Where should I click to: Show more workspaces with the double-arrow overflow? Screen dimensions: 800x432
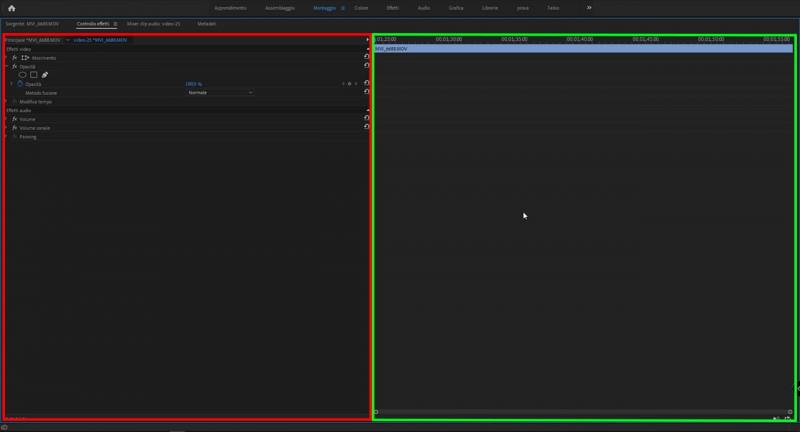pyautogui.click(x=589, y=8)
